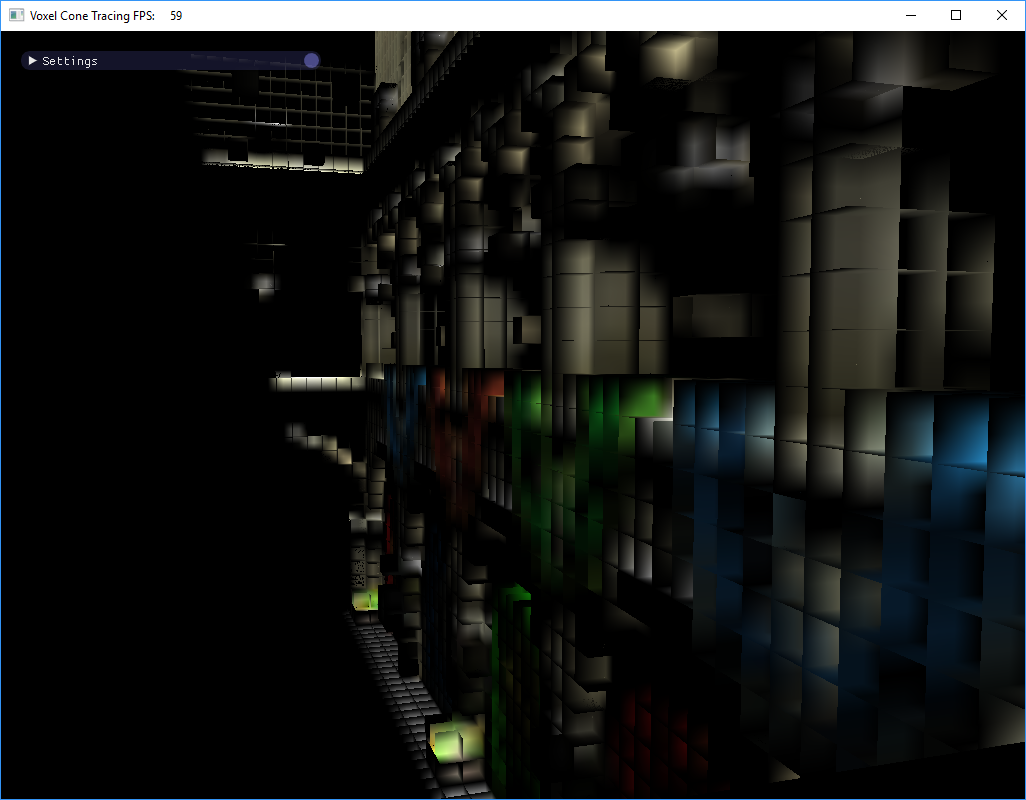Image resolution: width=1026 pixels, height=800 pixels.
Task: Click the application icon in title bar
Action: 16,15
